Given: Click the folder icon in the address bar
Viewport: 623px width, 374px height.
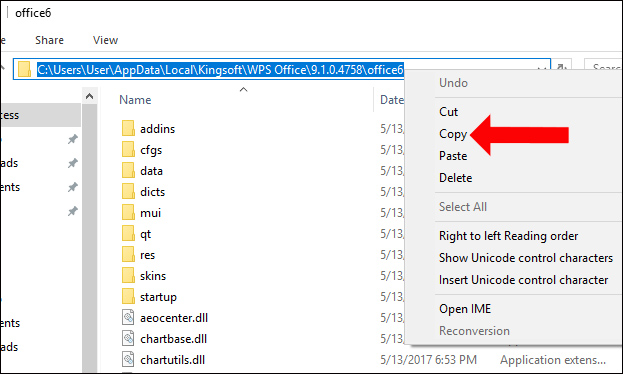Looking at the screenshot, I should click(x=24, y=69).
